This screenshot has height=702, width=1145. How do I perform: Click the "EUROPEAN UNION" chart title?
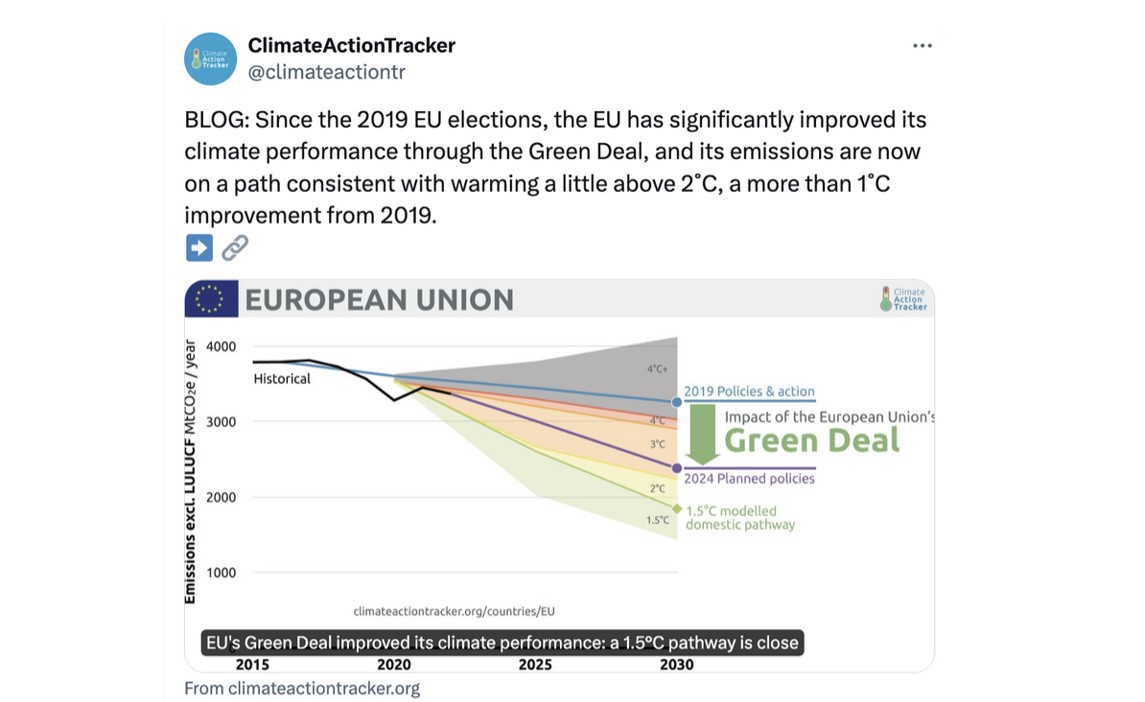click(x=379, y=299)
